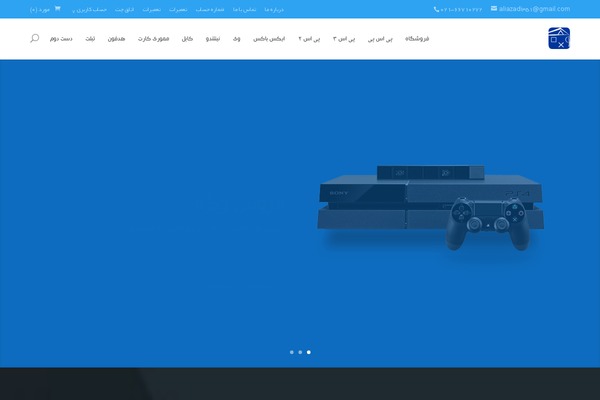Open the ایکس باکس menu item

[269, 39]
